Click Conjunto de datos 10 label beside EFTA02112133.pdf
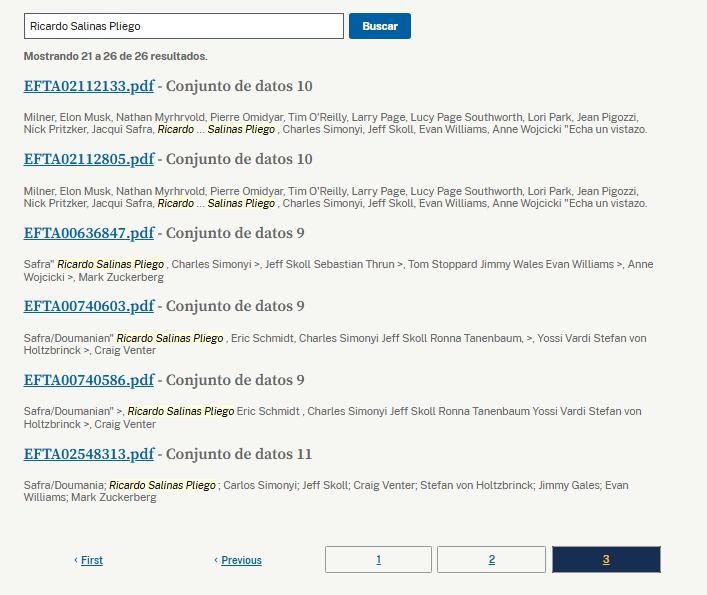Screen dimensions: 707x595 coord(239,86)
